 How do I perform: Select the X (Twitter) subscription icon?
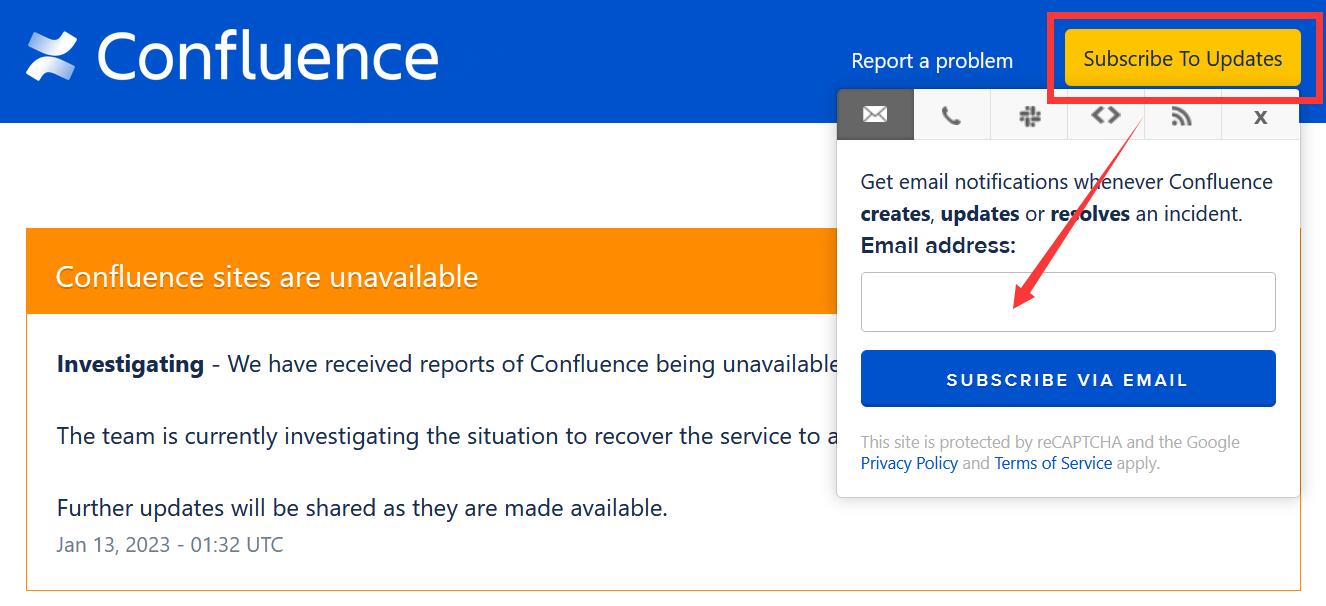click(x=1259, y=114)
